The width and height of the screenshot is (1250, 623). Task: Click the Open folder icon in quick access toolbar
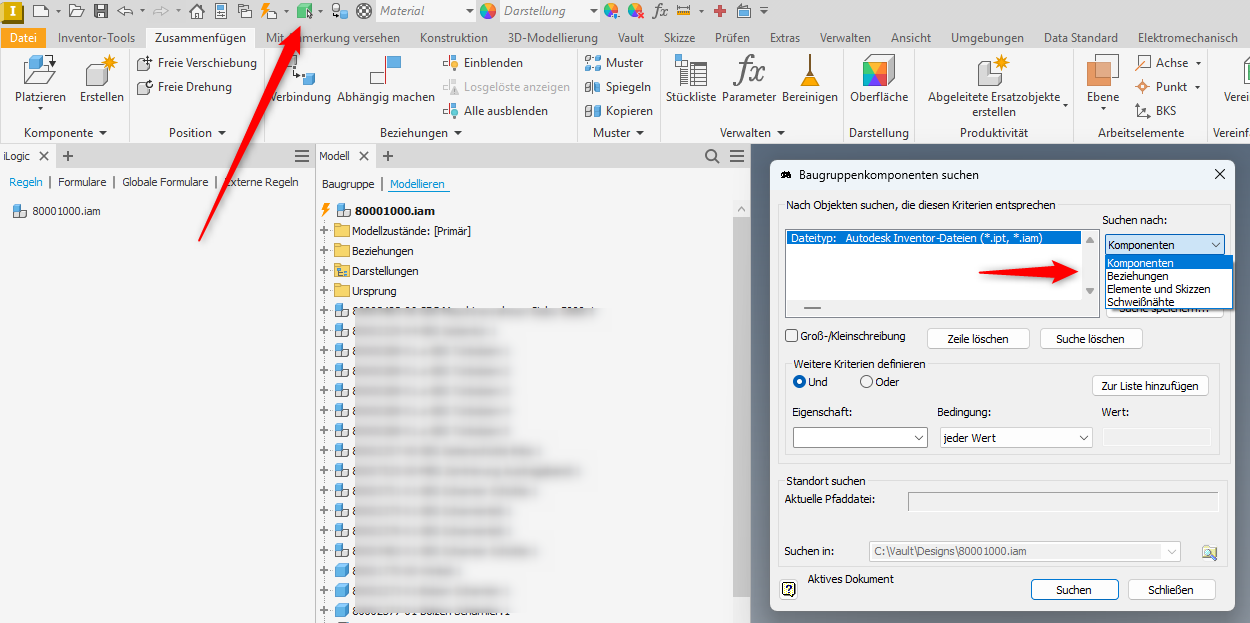coord(77,11)
